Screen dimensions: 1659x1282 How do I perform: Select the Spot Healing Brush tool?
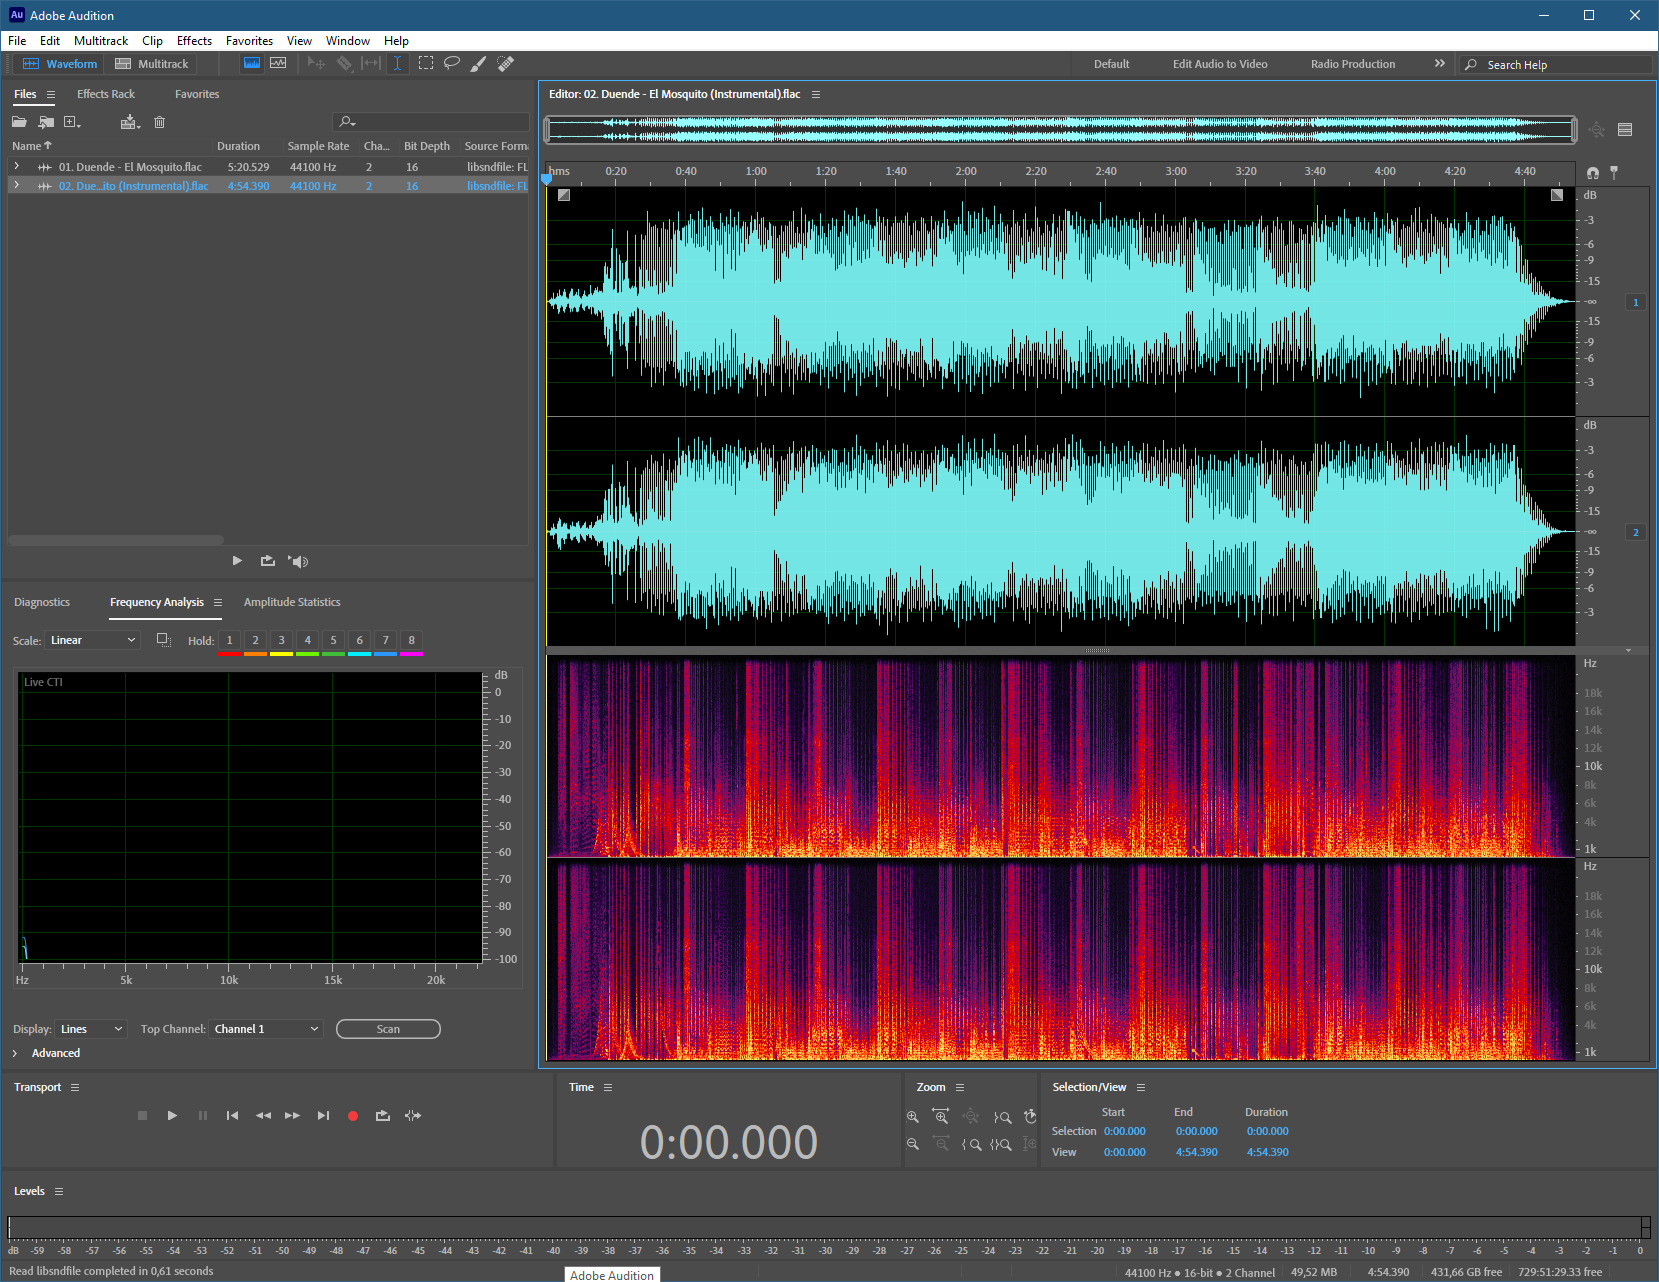tap(506, 63)
